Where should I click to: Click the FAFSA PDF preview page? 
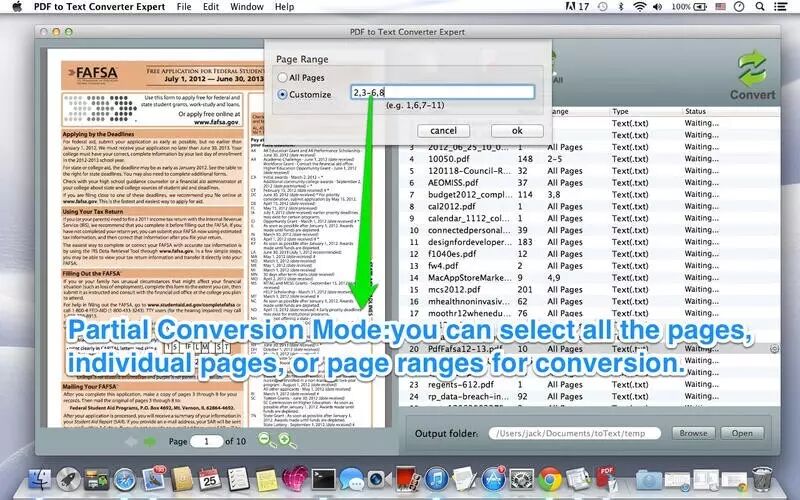pos(216,238)
